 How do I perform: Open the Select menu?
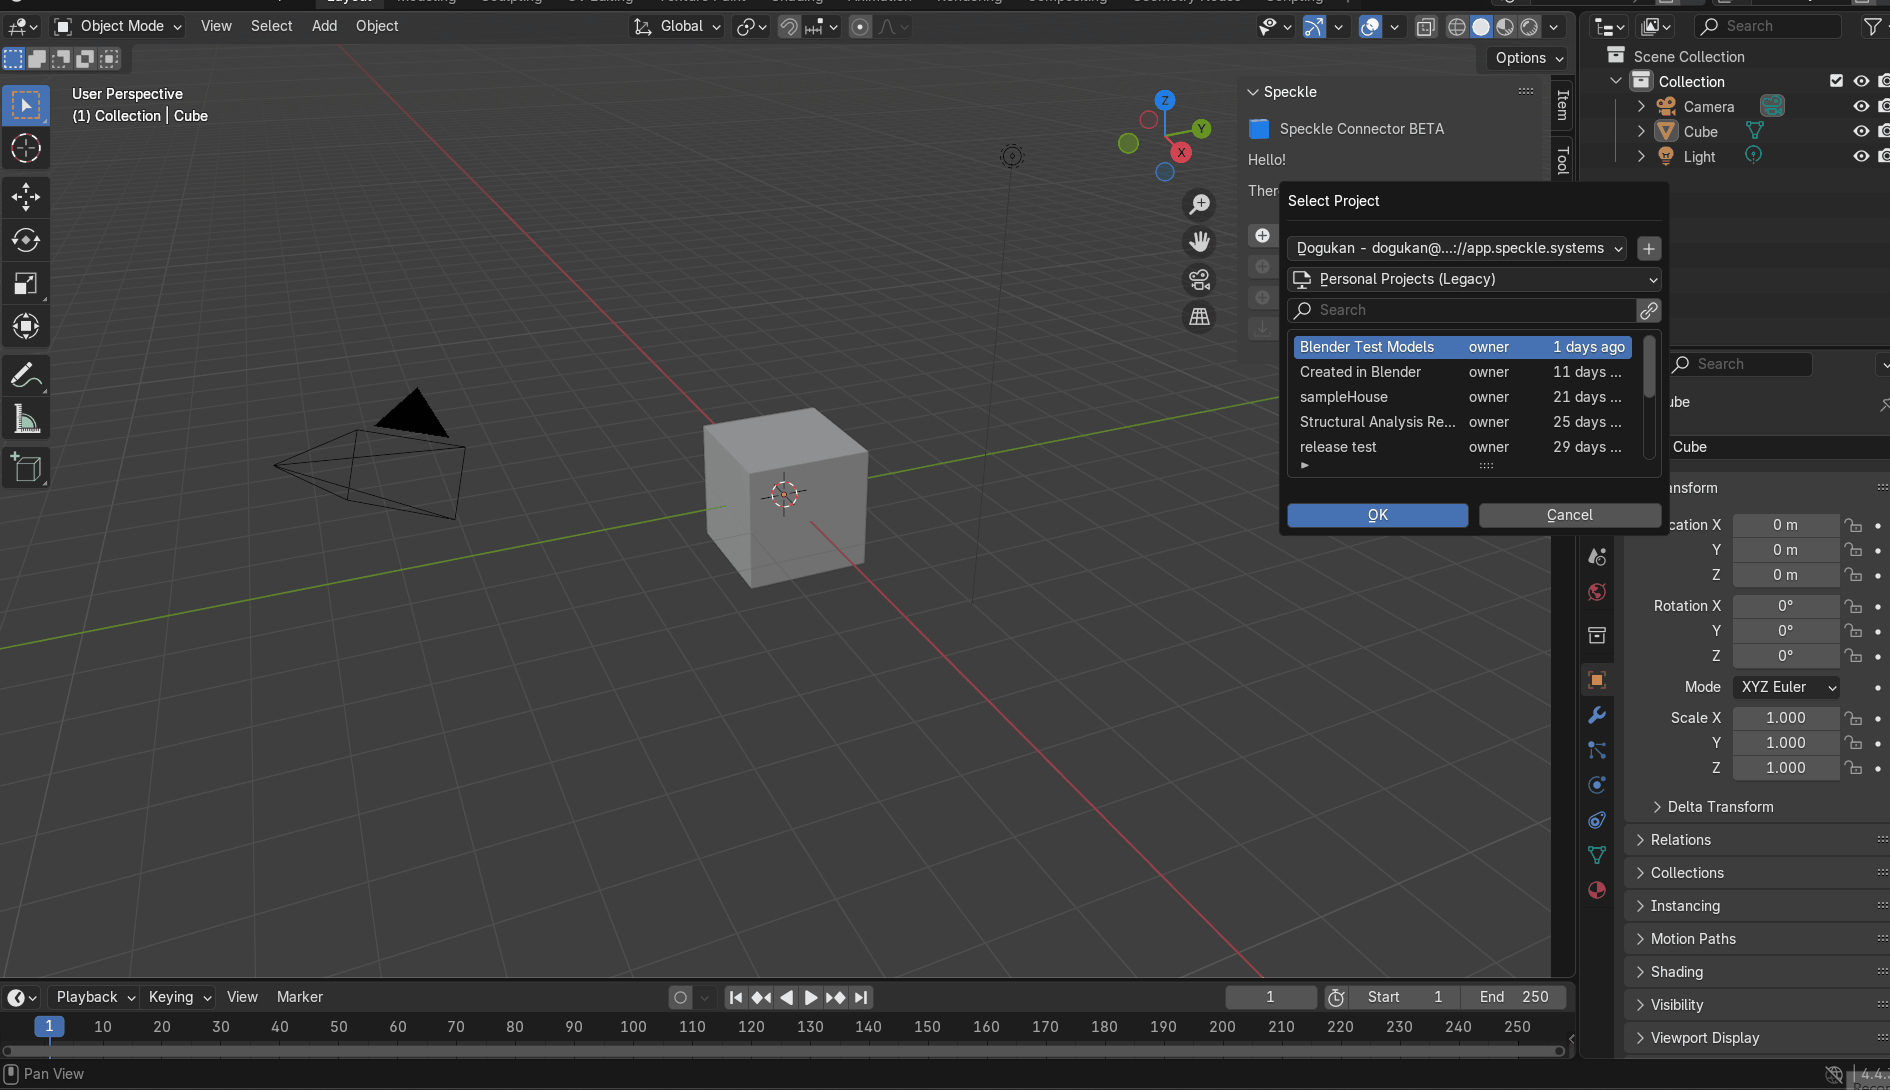tap(271, 26)
